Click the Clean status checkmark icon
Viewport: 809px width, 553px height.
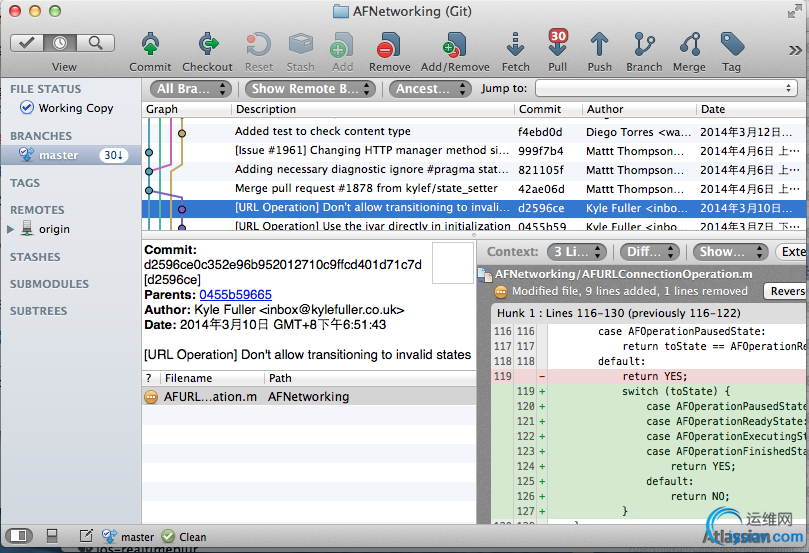tap(168, 536)
